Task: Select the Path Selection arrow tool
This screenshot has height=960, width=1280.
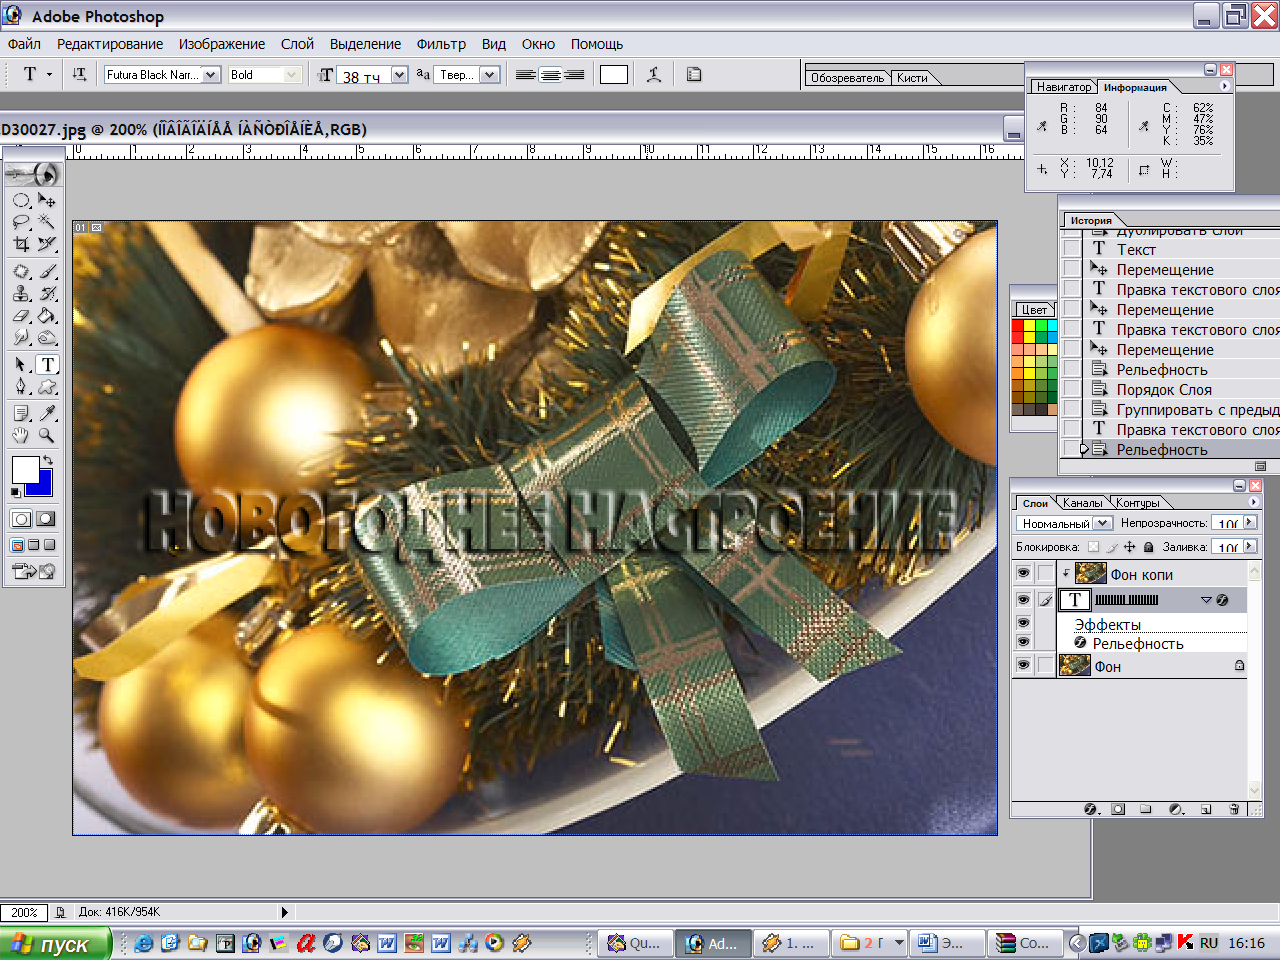Action: [21, 365]
